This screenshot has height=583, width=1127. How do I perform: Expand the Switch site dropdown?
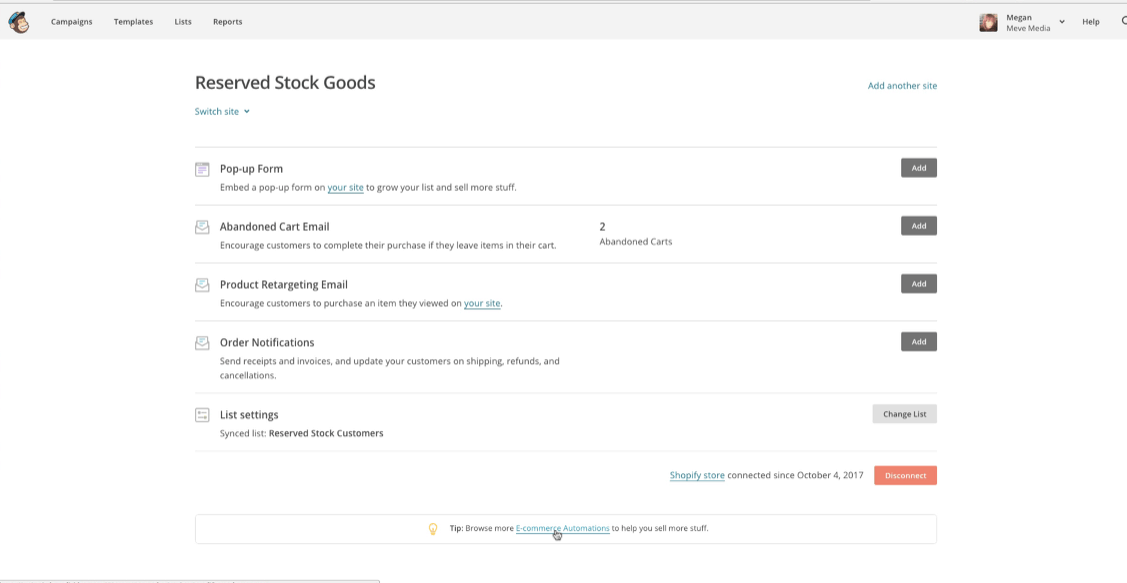coord(222,111)
